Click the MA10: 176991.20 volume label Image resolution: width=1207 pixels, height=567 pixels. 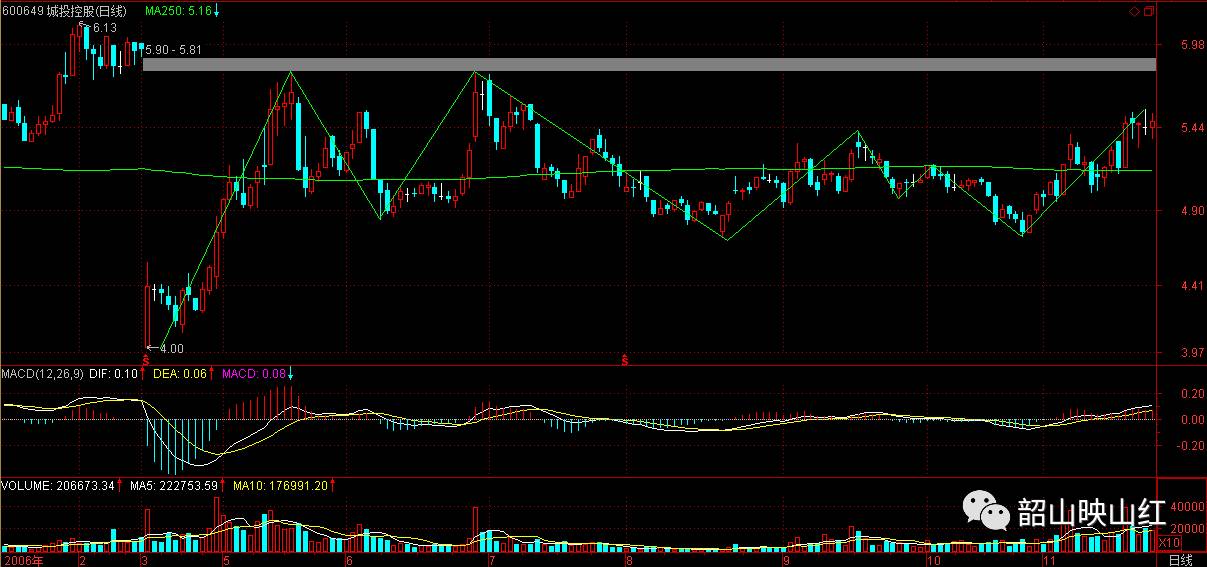[279, 486]
